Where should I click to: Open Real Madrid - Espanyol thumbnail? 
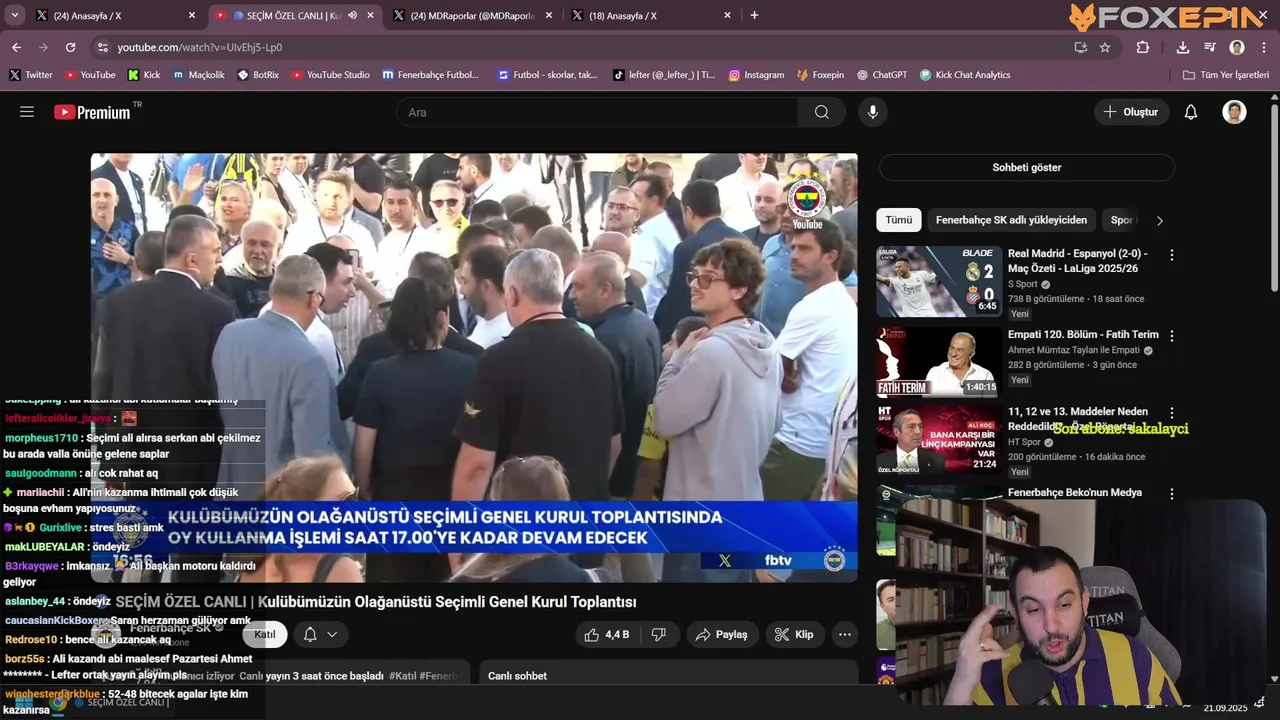point(939,281)
